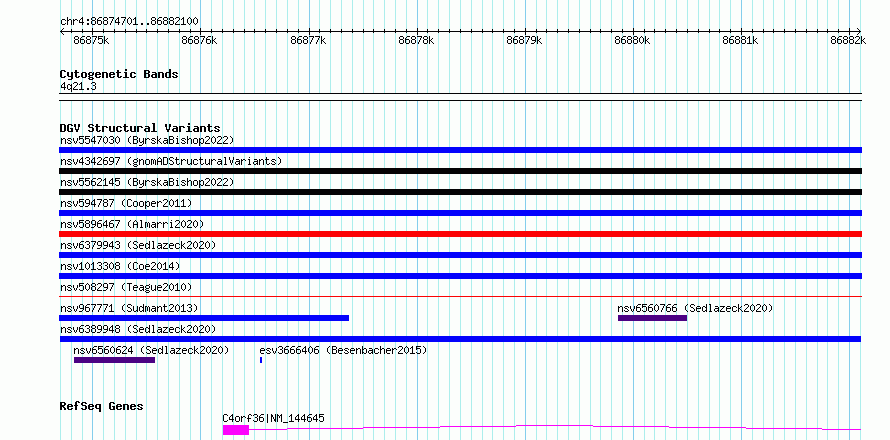
Task: Select the blue bar under nsv6379943
Action: coord(460,255)
